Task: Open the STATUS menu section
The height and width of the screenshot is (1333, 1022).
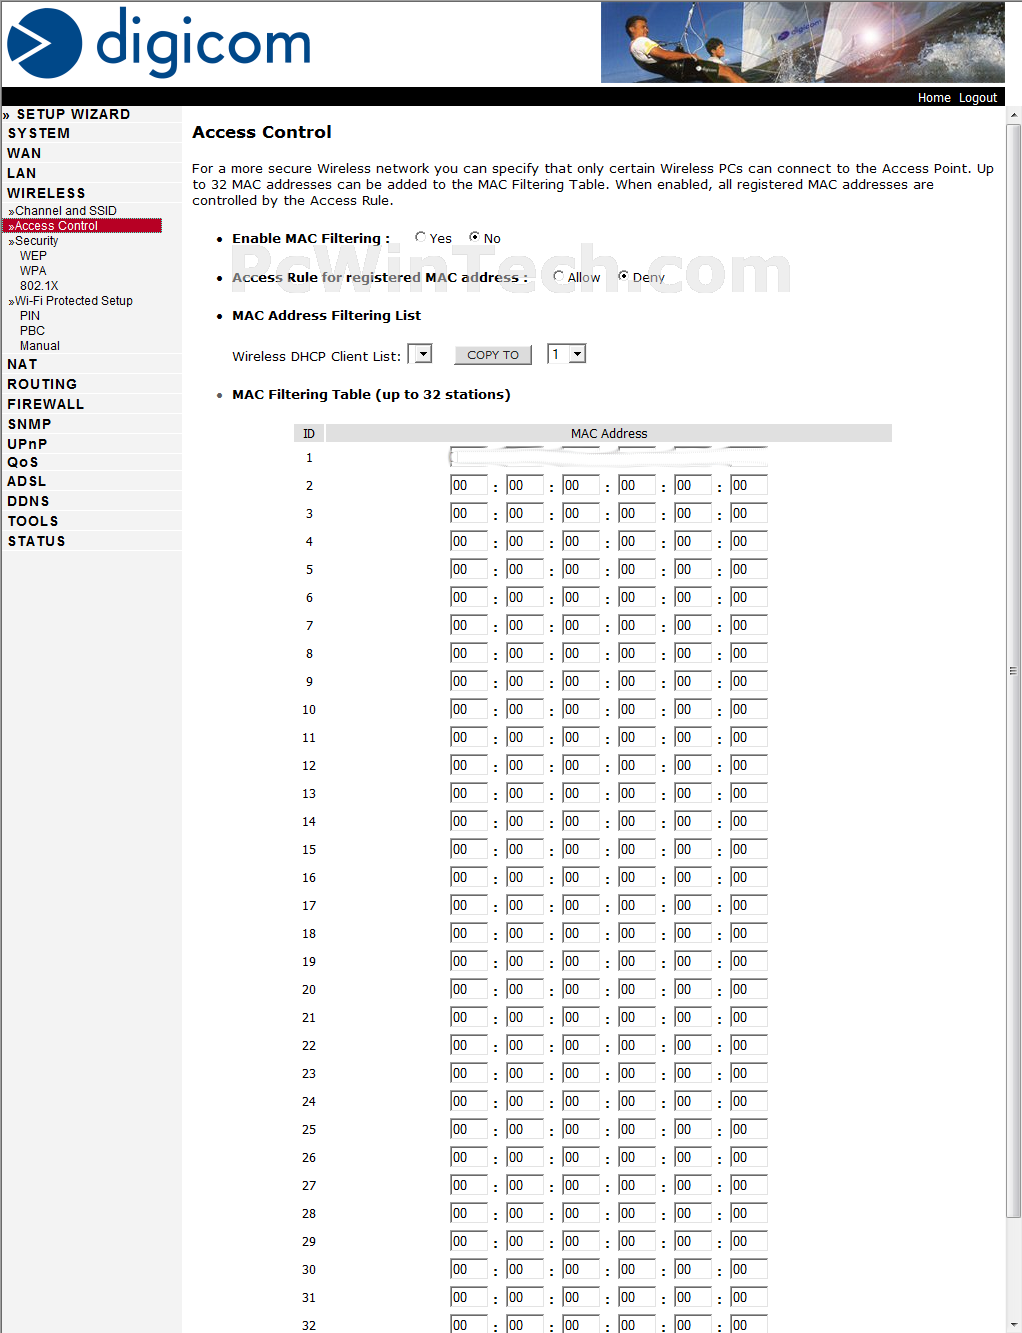Action: click(x=36, y=541)
